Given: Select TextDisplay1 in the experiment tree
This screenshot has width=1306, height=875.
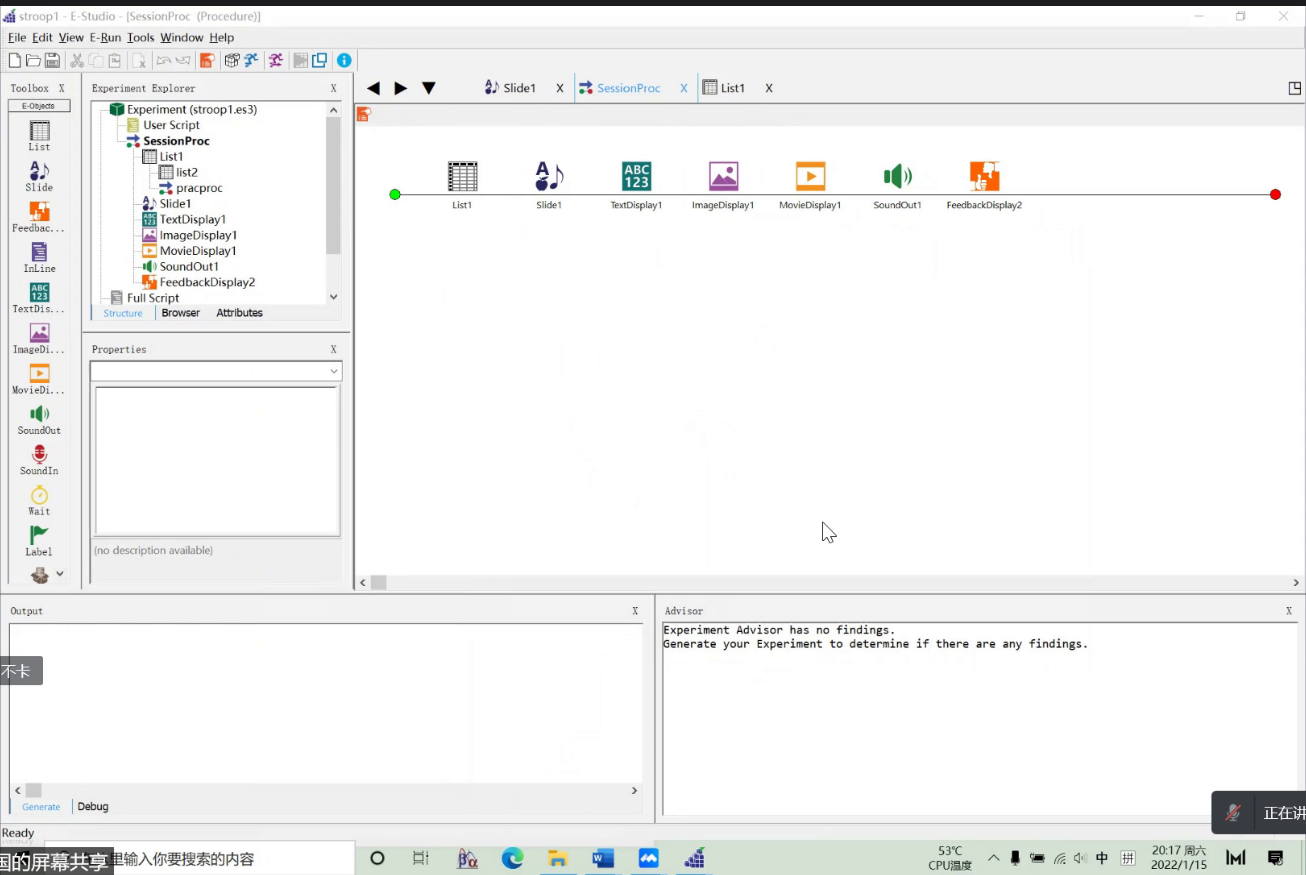Looking at the screenshot, I should (x=192, y=219).
